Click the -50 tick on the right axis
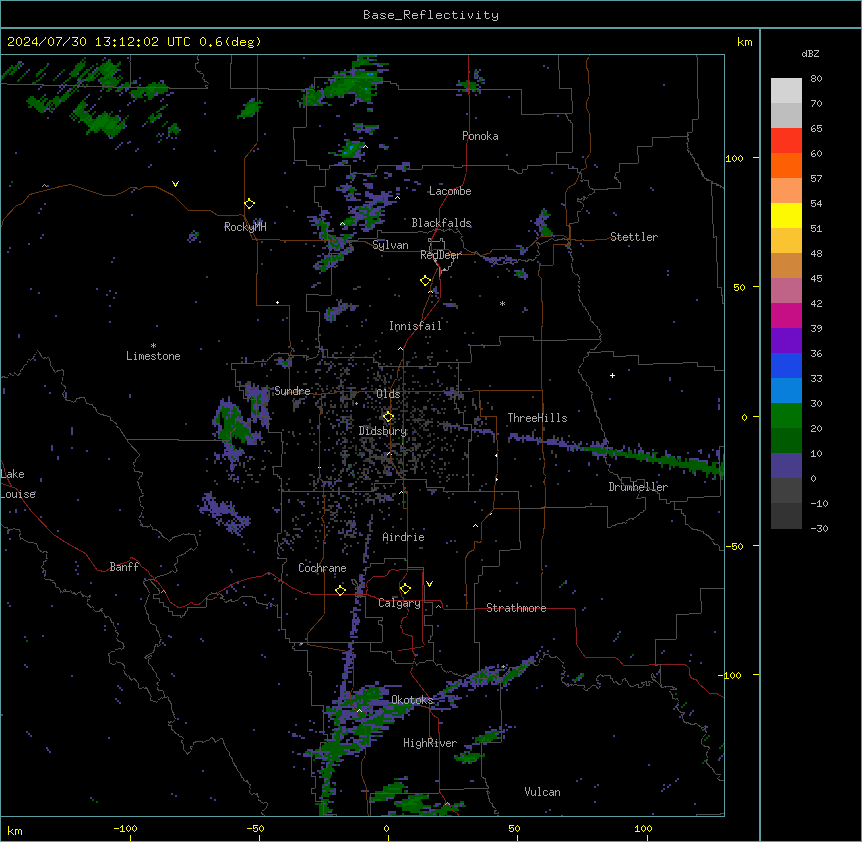 (734, 546)
